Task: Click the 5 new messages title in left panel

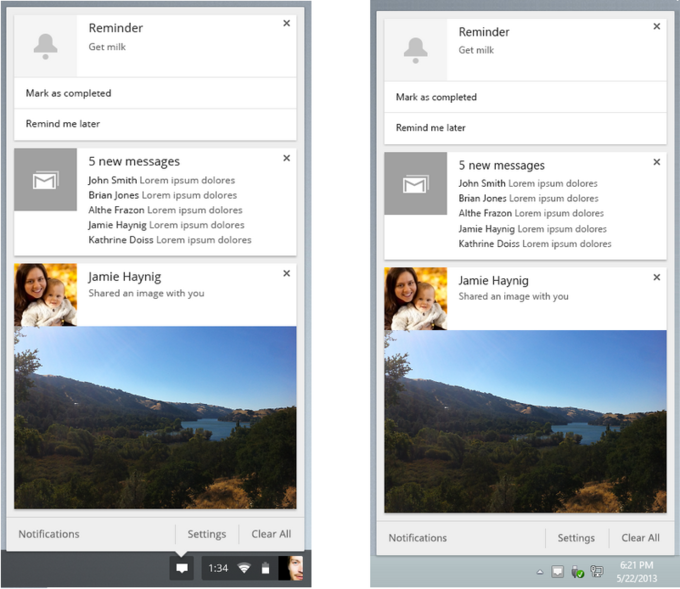Action: click(134, 161)
